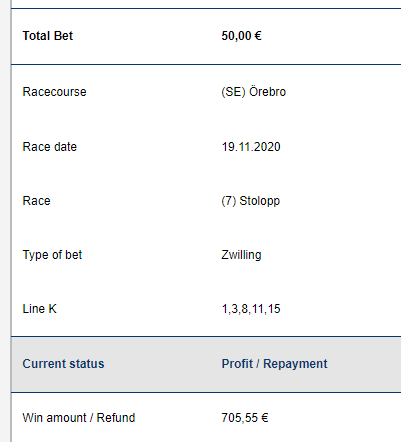
Task: Click the Racecourse label
Action: point(54,92)
